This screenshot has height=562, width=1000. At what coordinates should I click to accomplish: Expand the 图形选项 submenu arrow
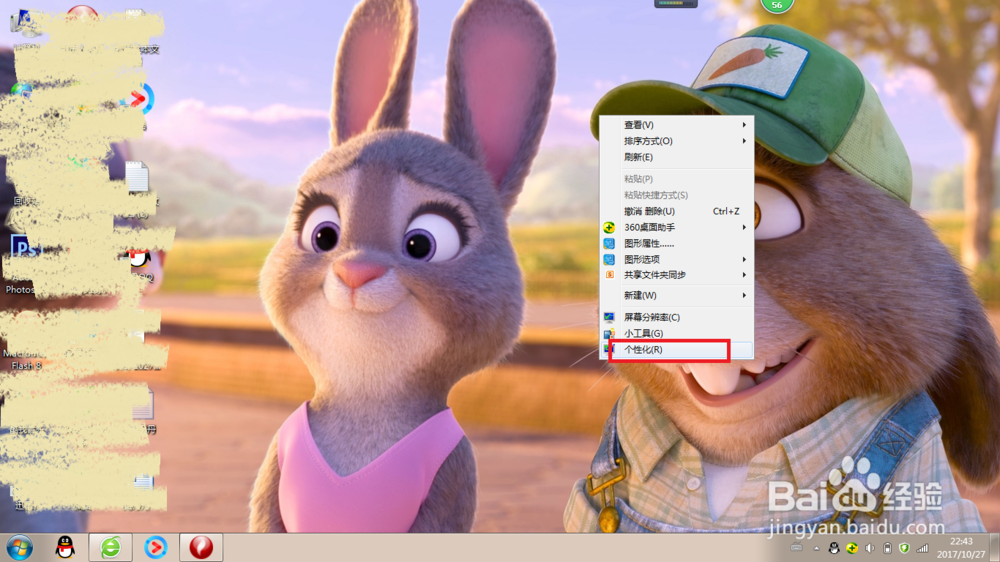744,259
